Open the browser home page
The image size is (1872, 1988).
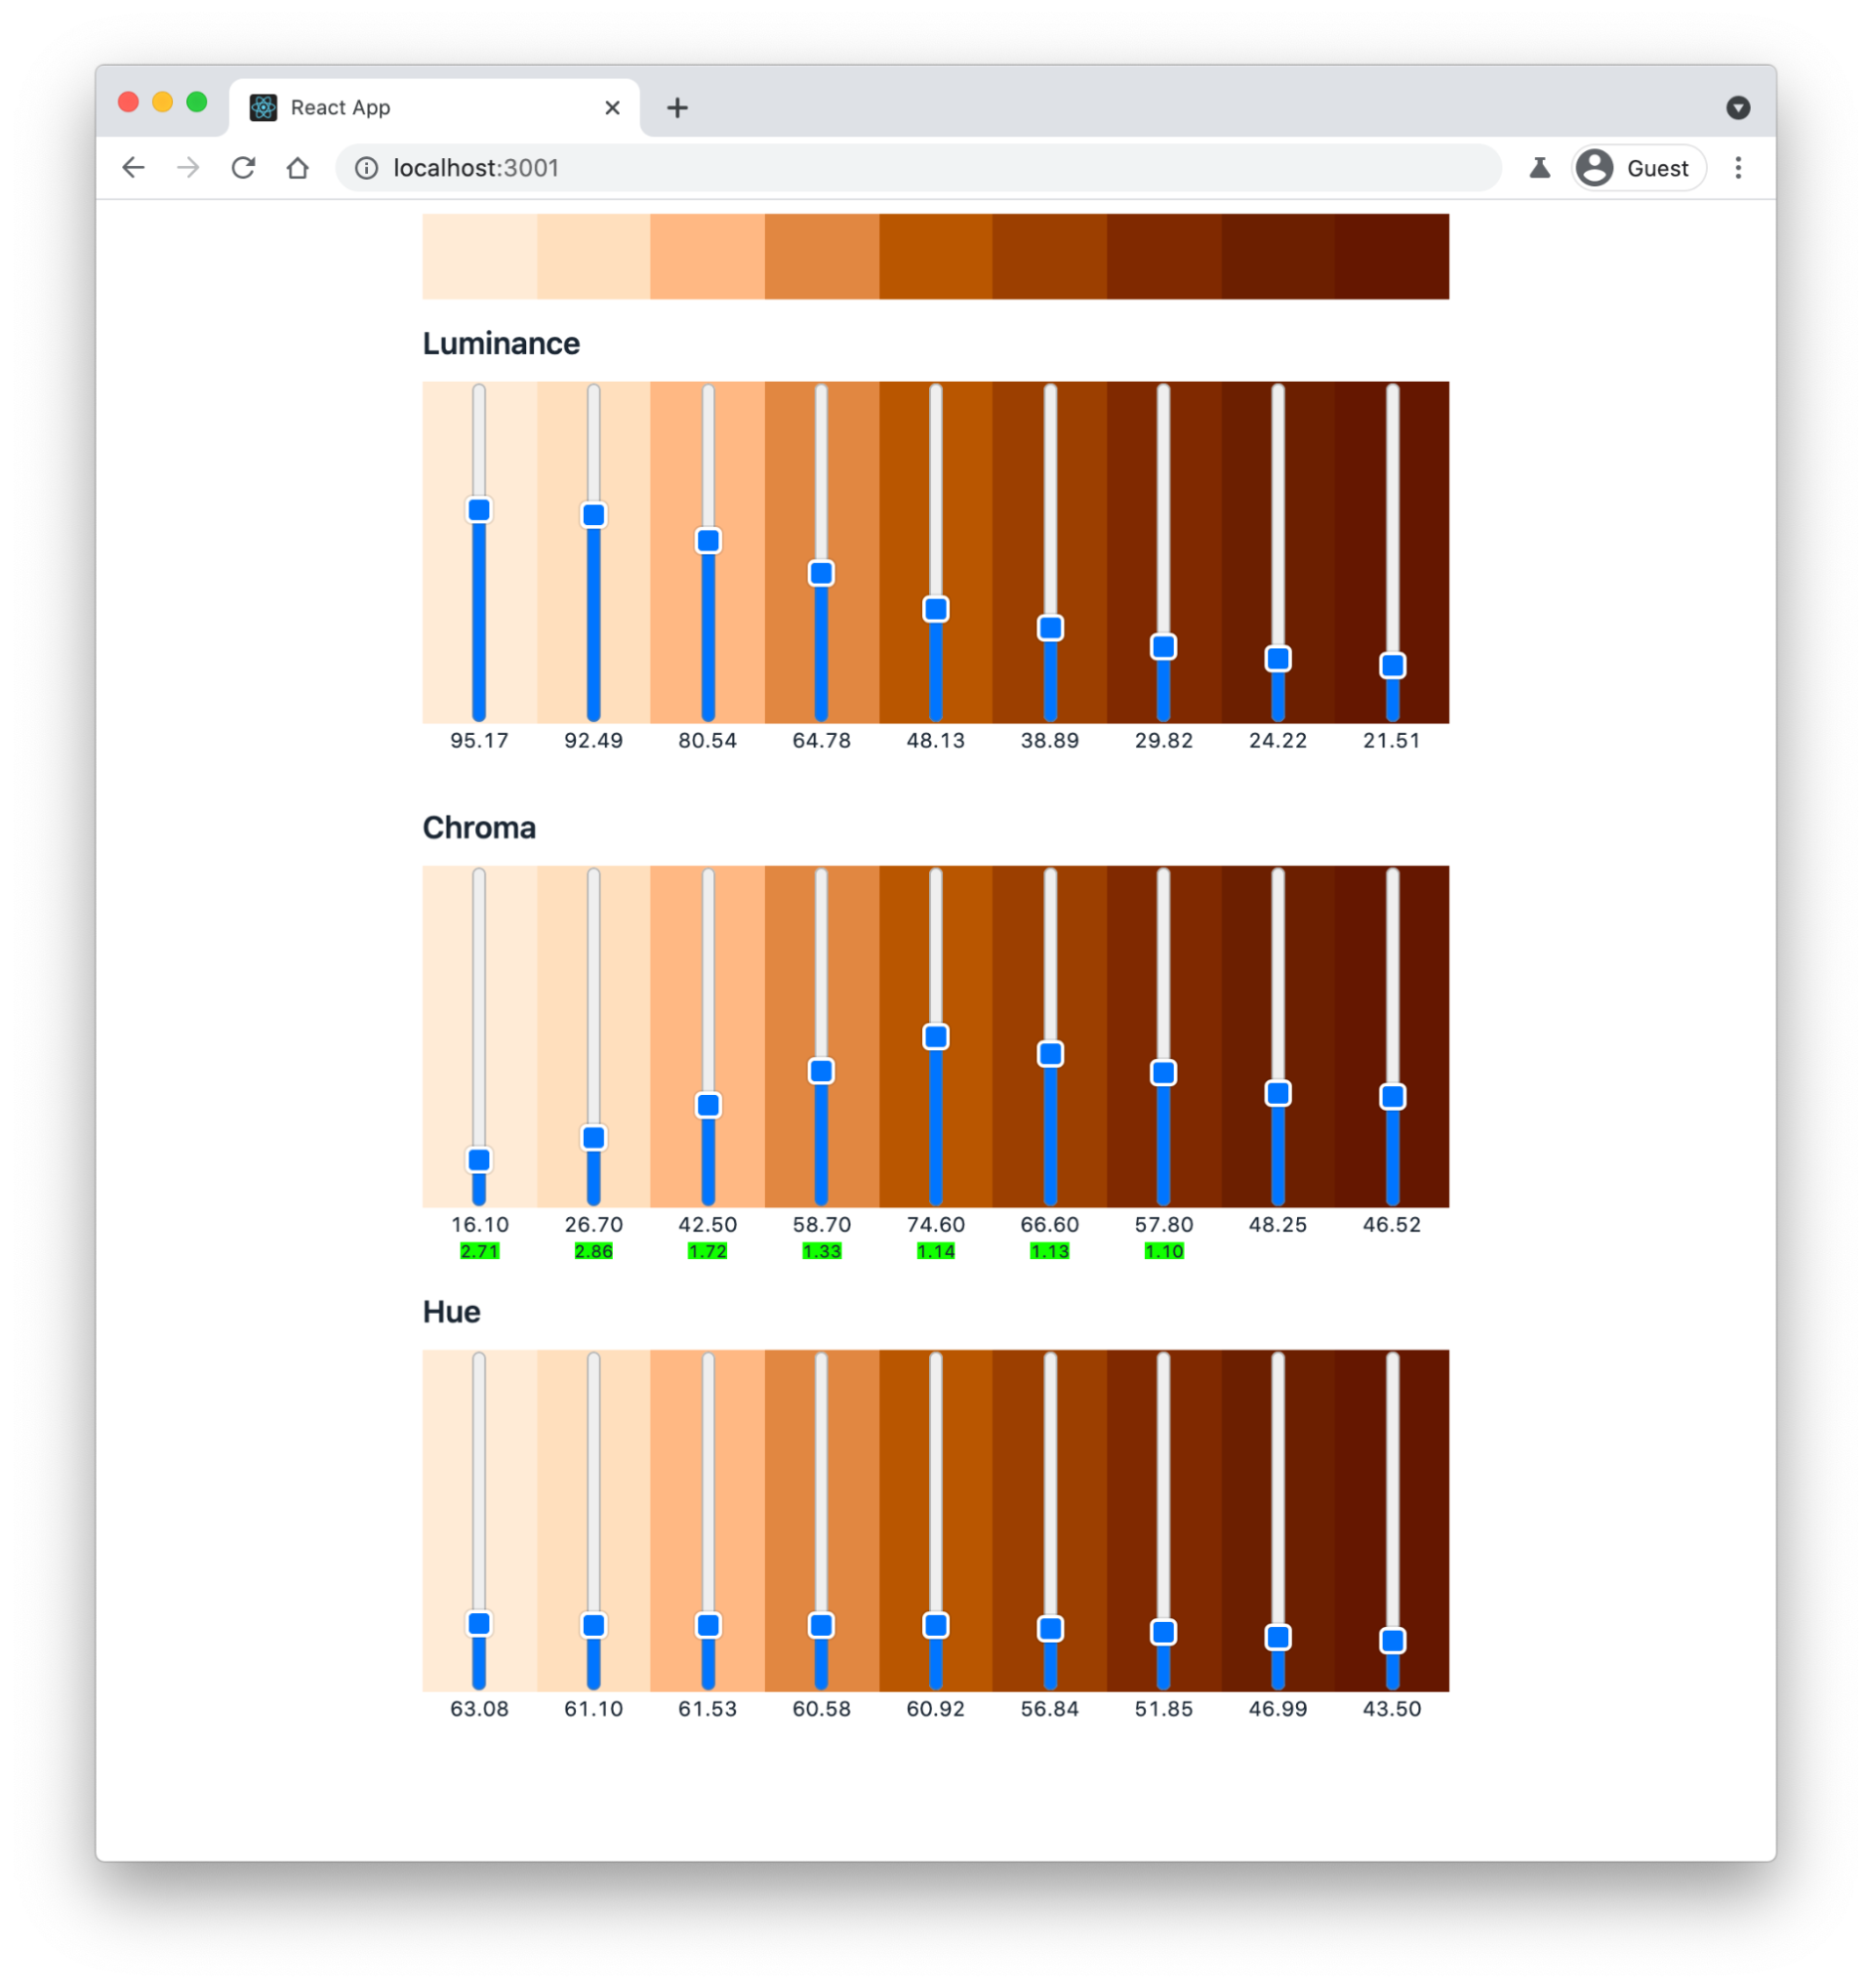pyautogui.click(x=297, y=168)
